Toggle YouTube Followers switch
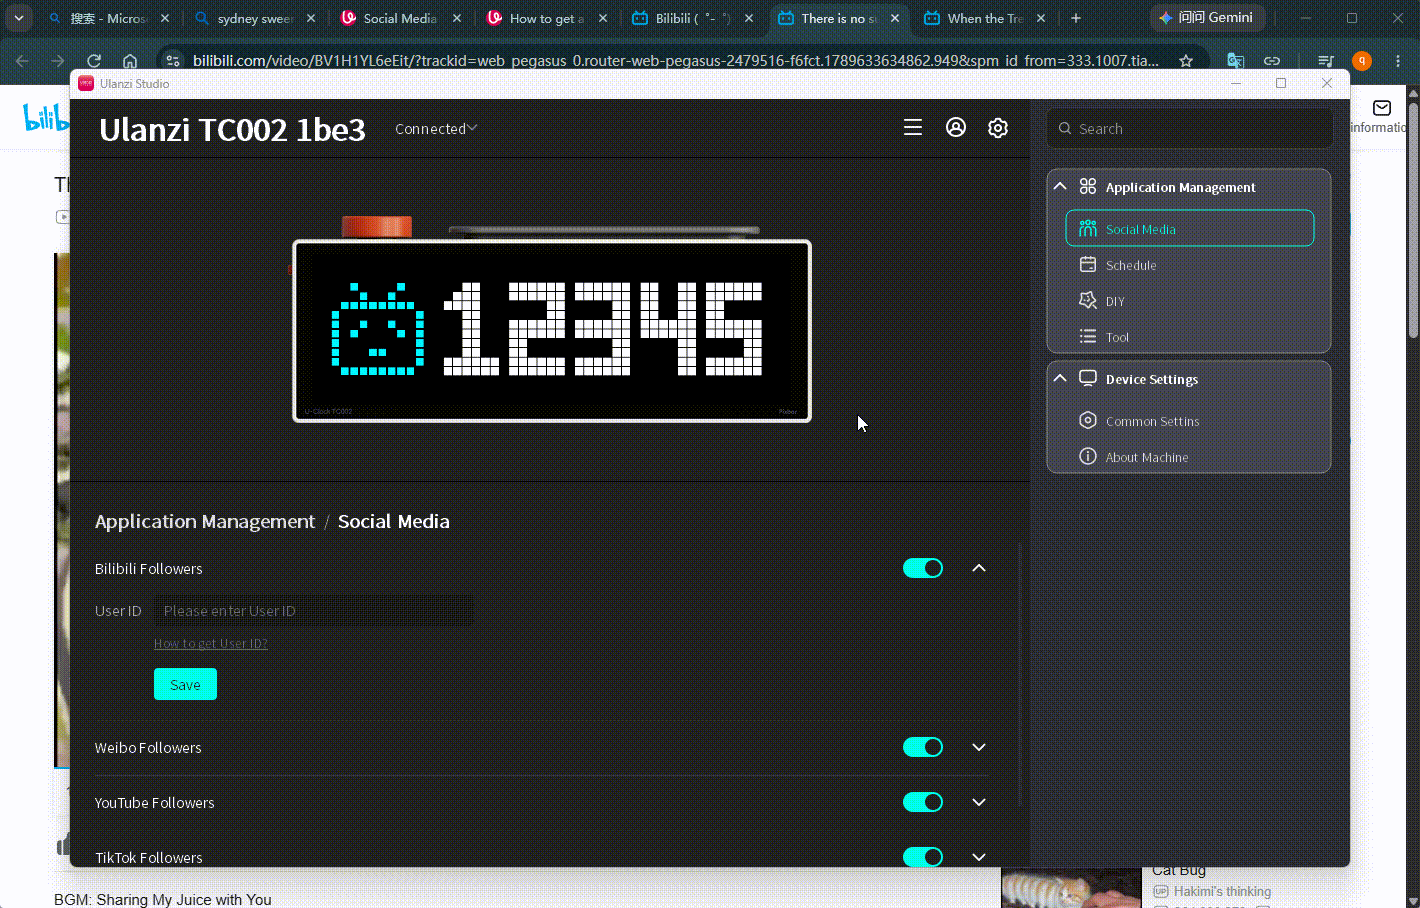 [x=923, y=802]
